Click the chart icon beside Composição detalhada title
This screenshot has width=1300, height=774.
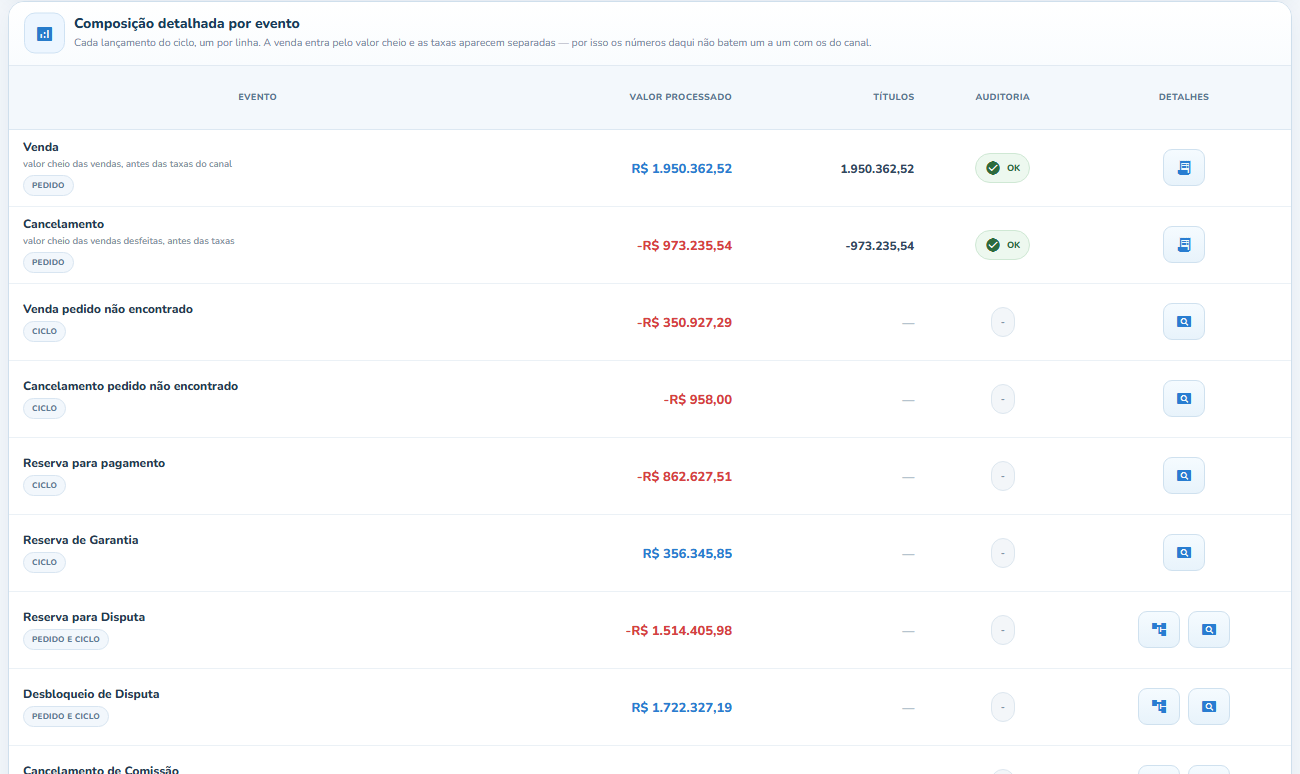coord(44,33)
